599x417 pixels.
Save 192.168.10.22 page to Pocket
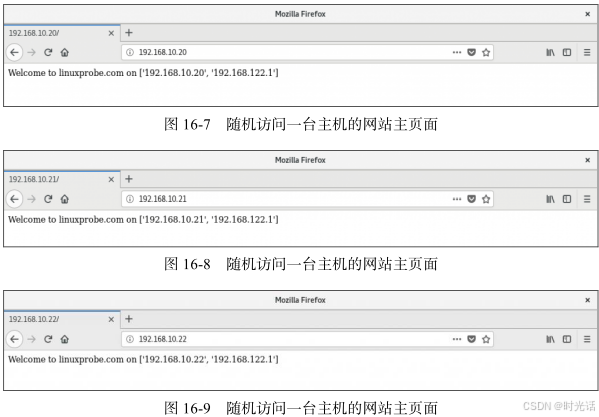[x=471, y=339]
